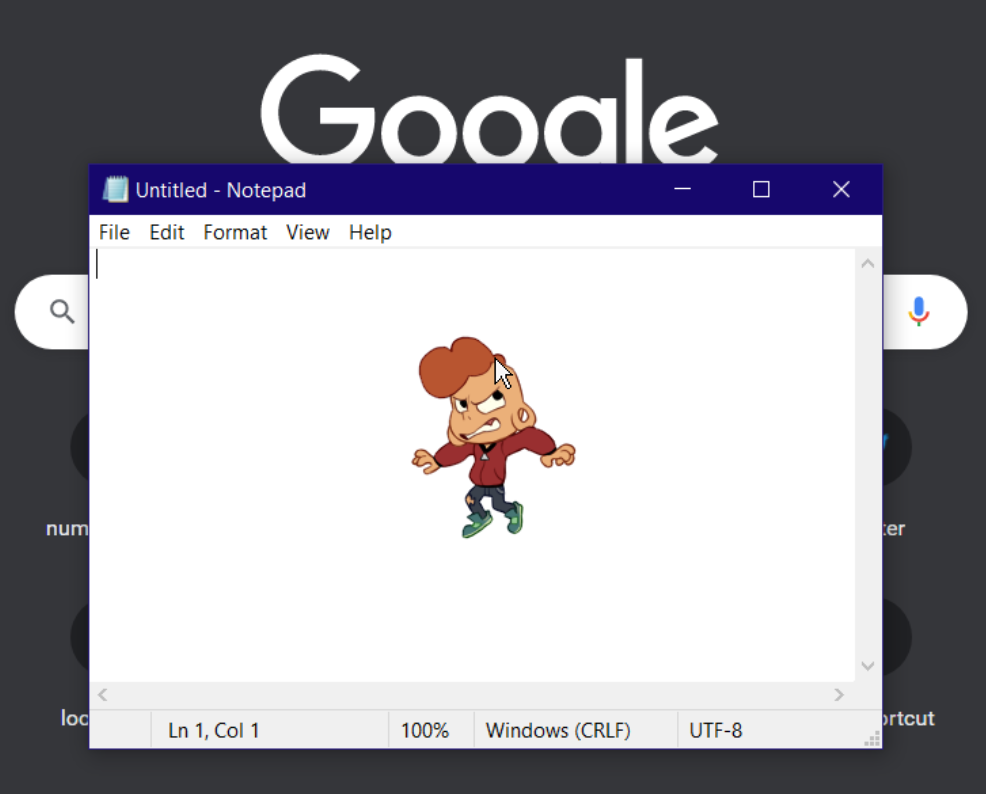Open the Help menu
Image resolution: width=986 pixels, height=794 pixels.
coord(369,232)
